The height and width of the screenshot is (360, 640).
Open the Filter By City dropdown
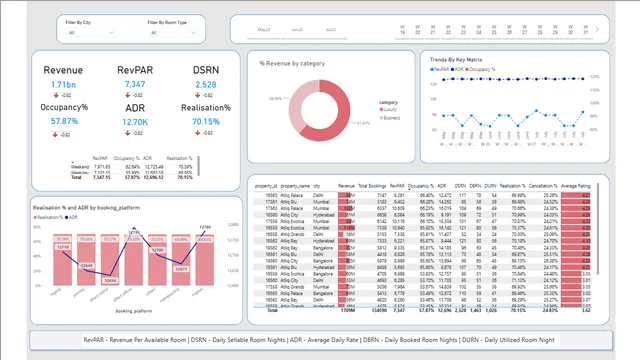91,33
